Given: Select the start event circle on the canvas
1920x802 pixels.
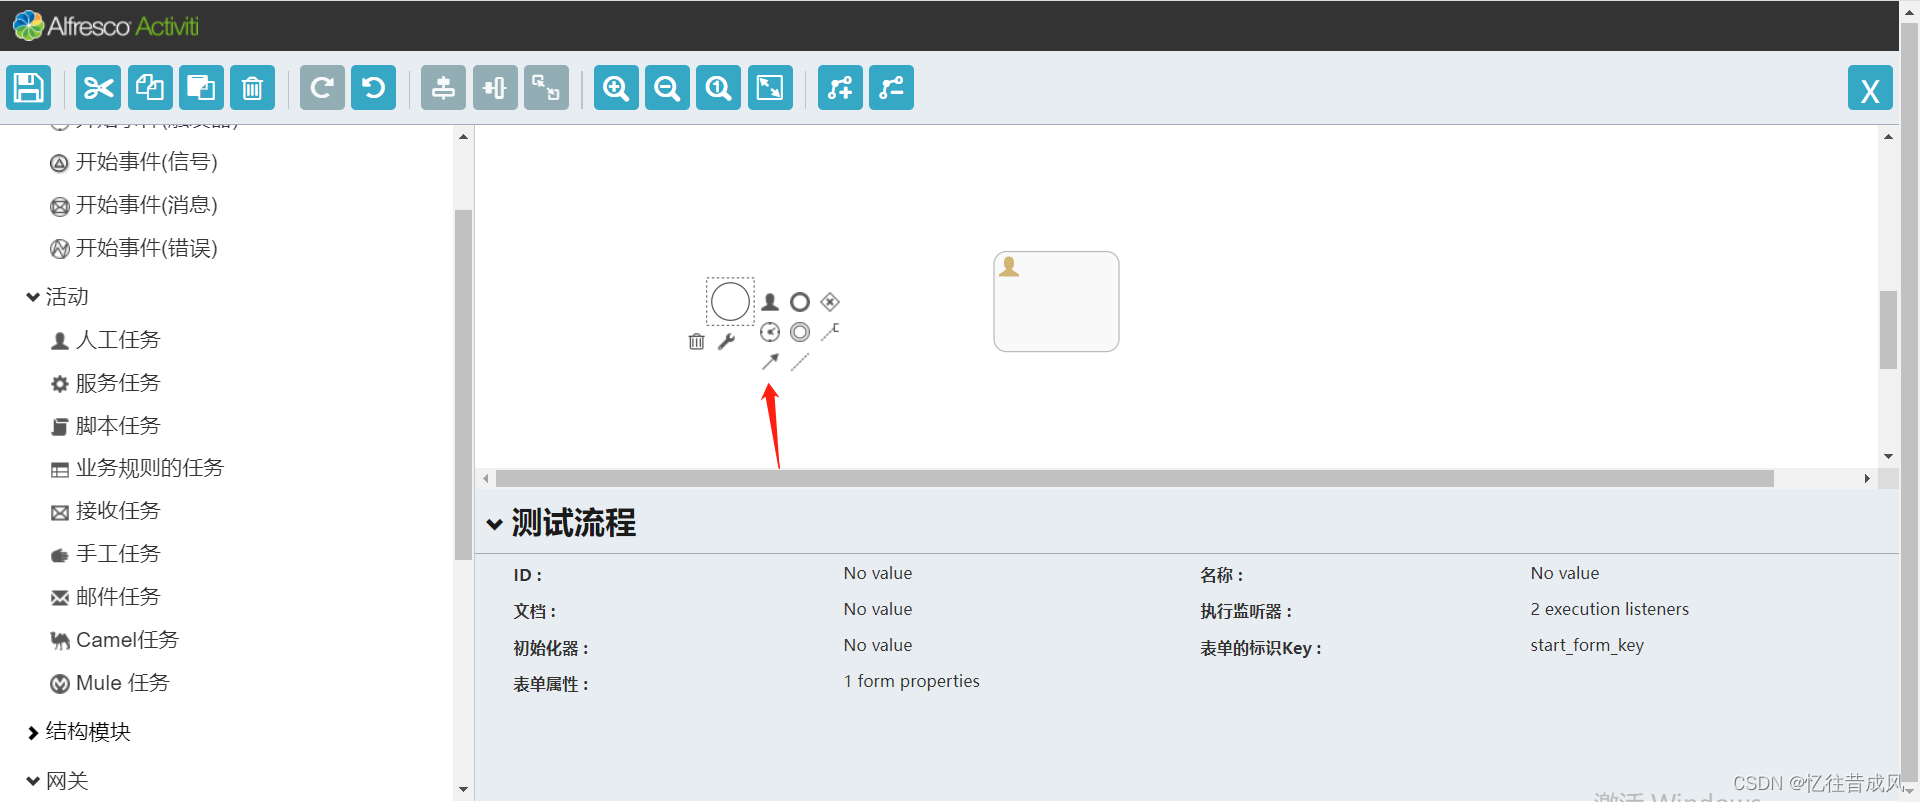Looking at the screenshot, I should (x=730, y=301).
